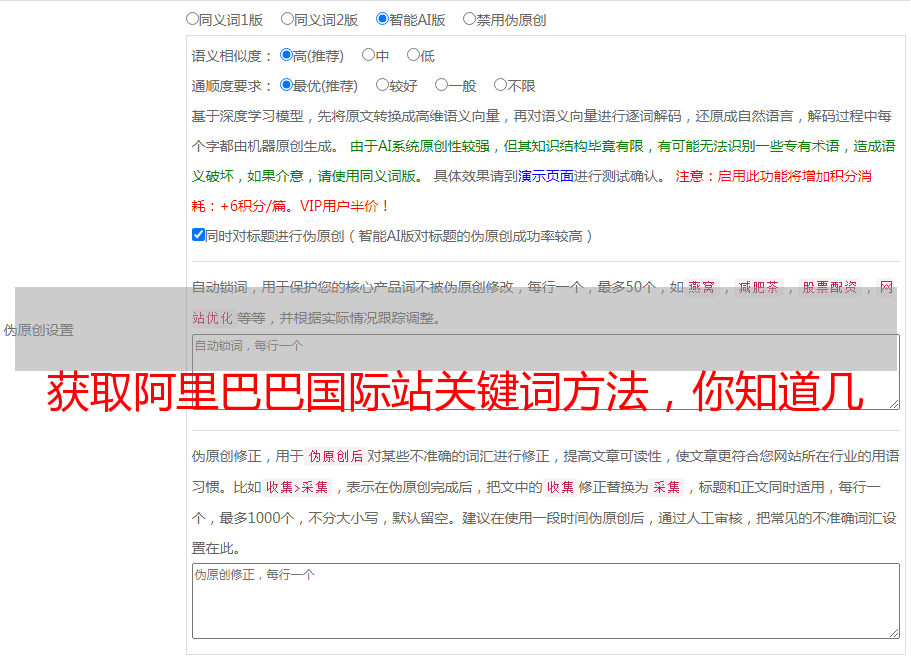Open the 演示页面 link
The image size is (911, 658).
(546, 176)
